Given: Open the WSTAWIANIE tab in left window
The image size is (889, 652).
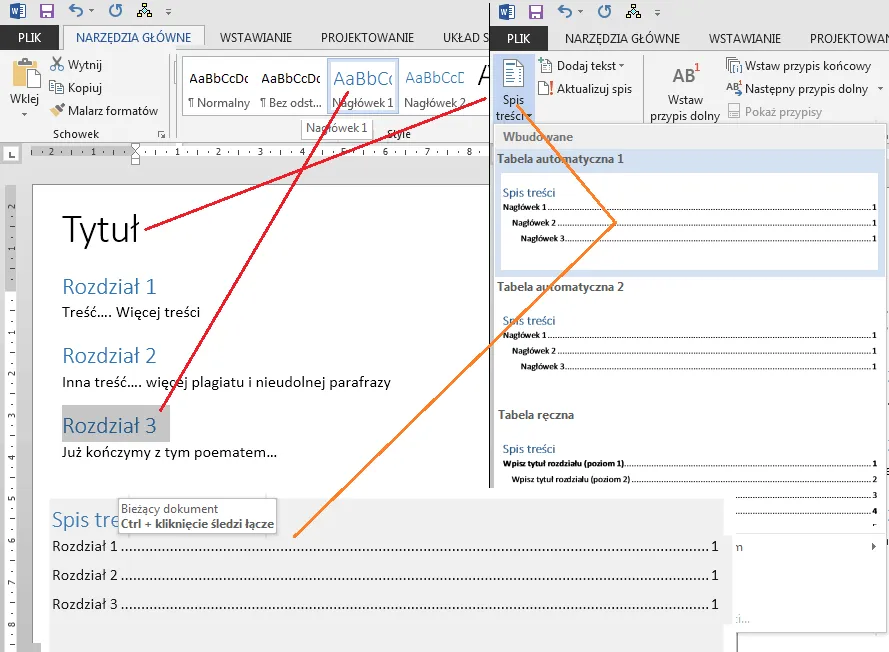Looking at the screenshot, I should [x=255, y=38].
